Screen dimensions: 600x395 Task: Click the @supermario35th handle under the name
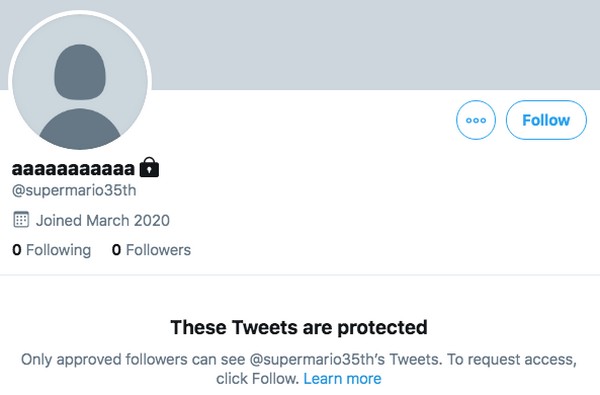(74, 190)
